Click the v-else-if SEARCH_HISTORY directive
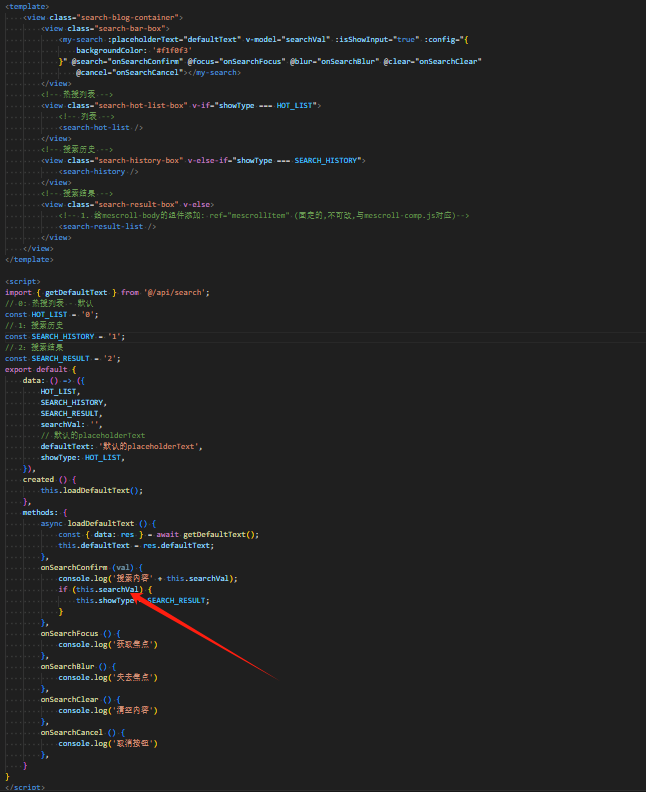This screenshot has height=792, width=646. (x=274, y=161)
